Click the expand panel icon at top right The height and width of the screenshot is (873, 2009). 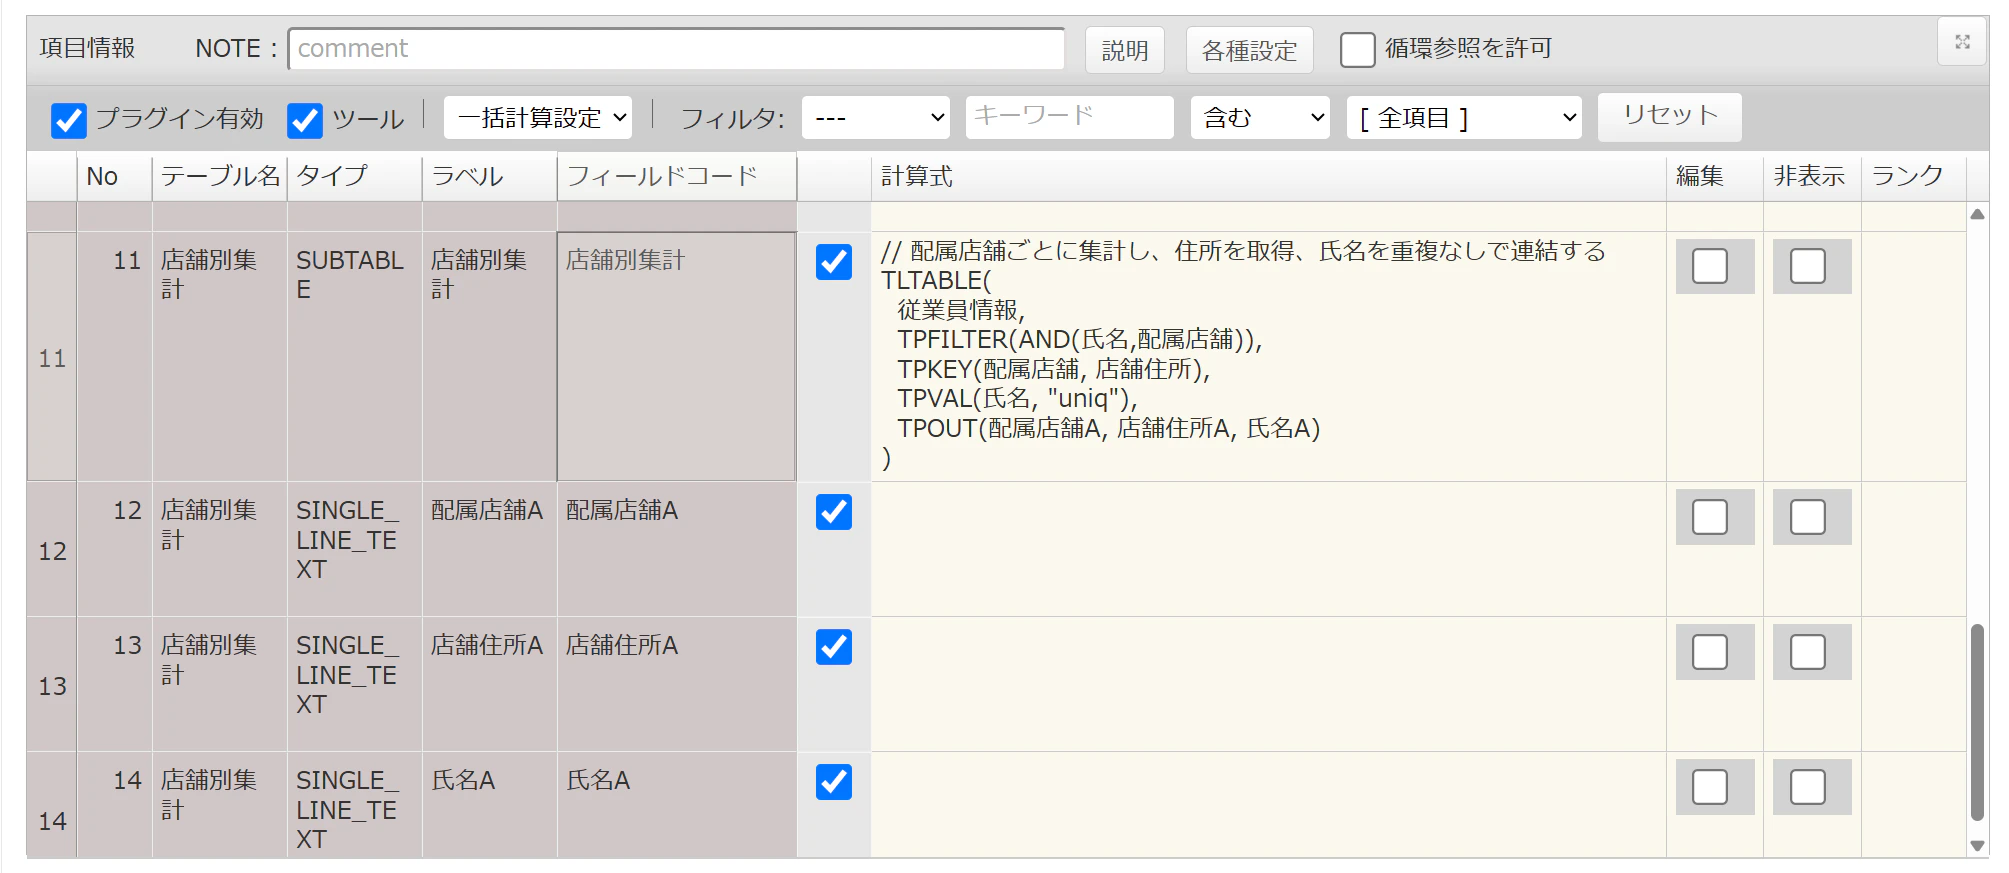click(1962, 42)
